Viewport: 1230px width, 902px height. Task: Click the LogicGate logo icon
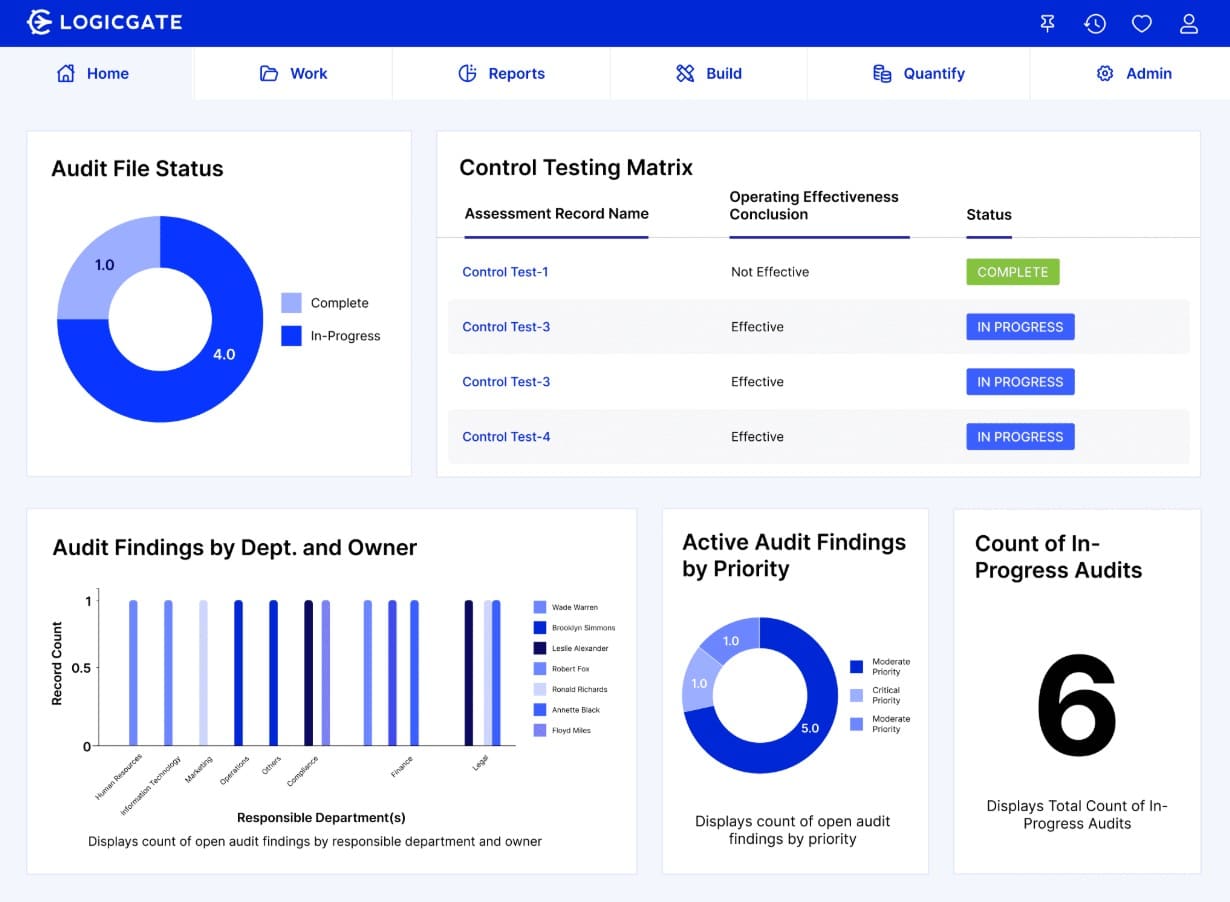click(39, 21)
